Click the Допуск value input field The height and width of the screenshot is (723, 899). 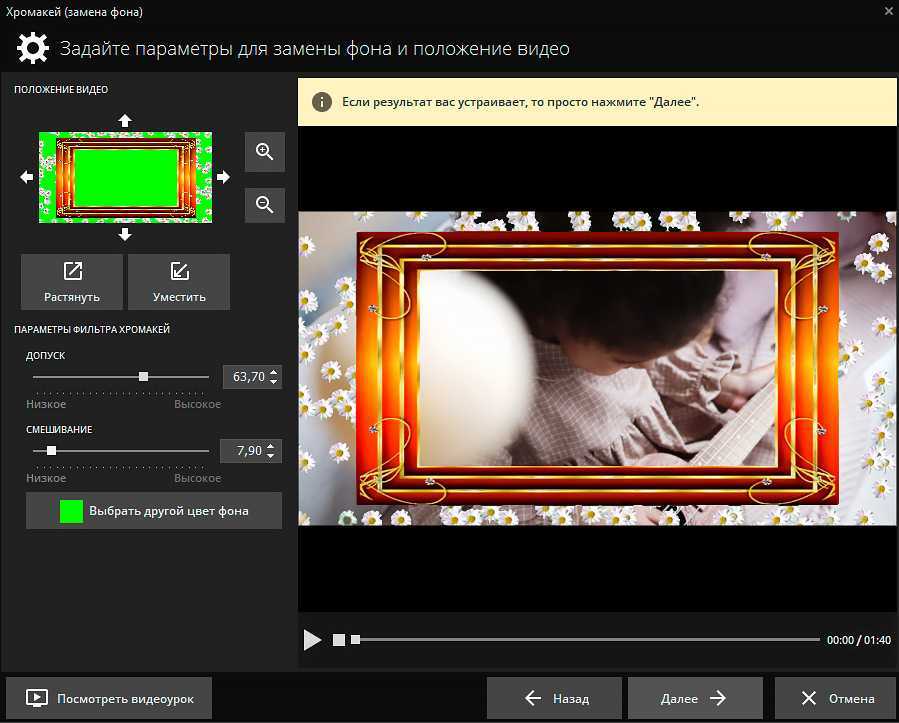pos(247,377)
